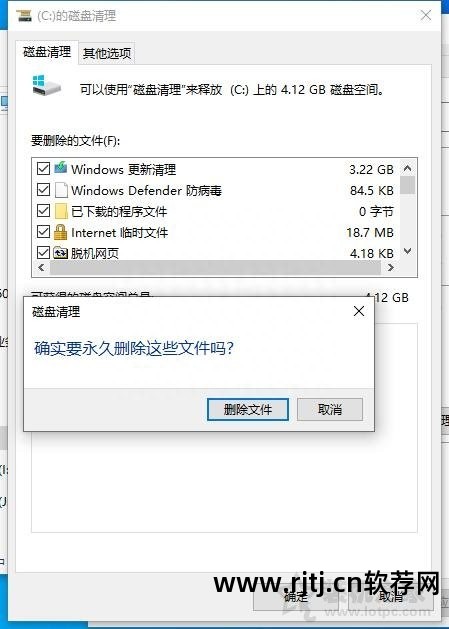Click the Windows 更新清理 item icon
The height and width of the screenshot is (629, 449).
61,168
